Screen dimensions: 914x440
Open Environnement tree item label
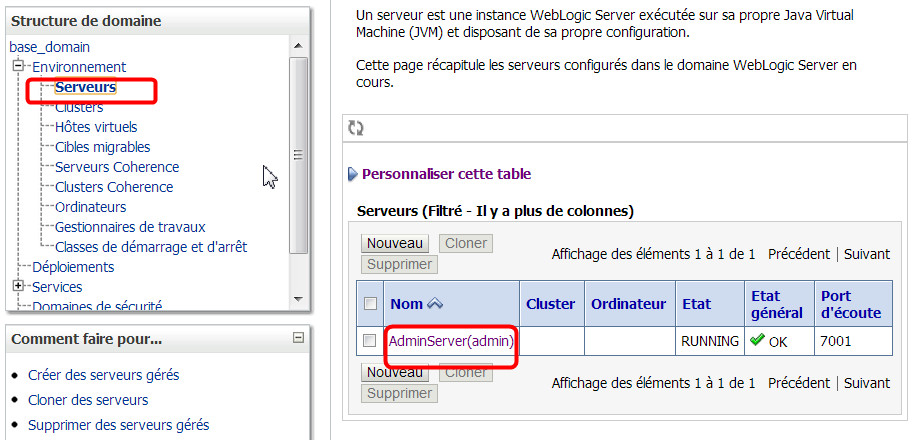click(x=79, y=67)
